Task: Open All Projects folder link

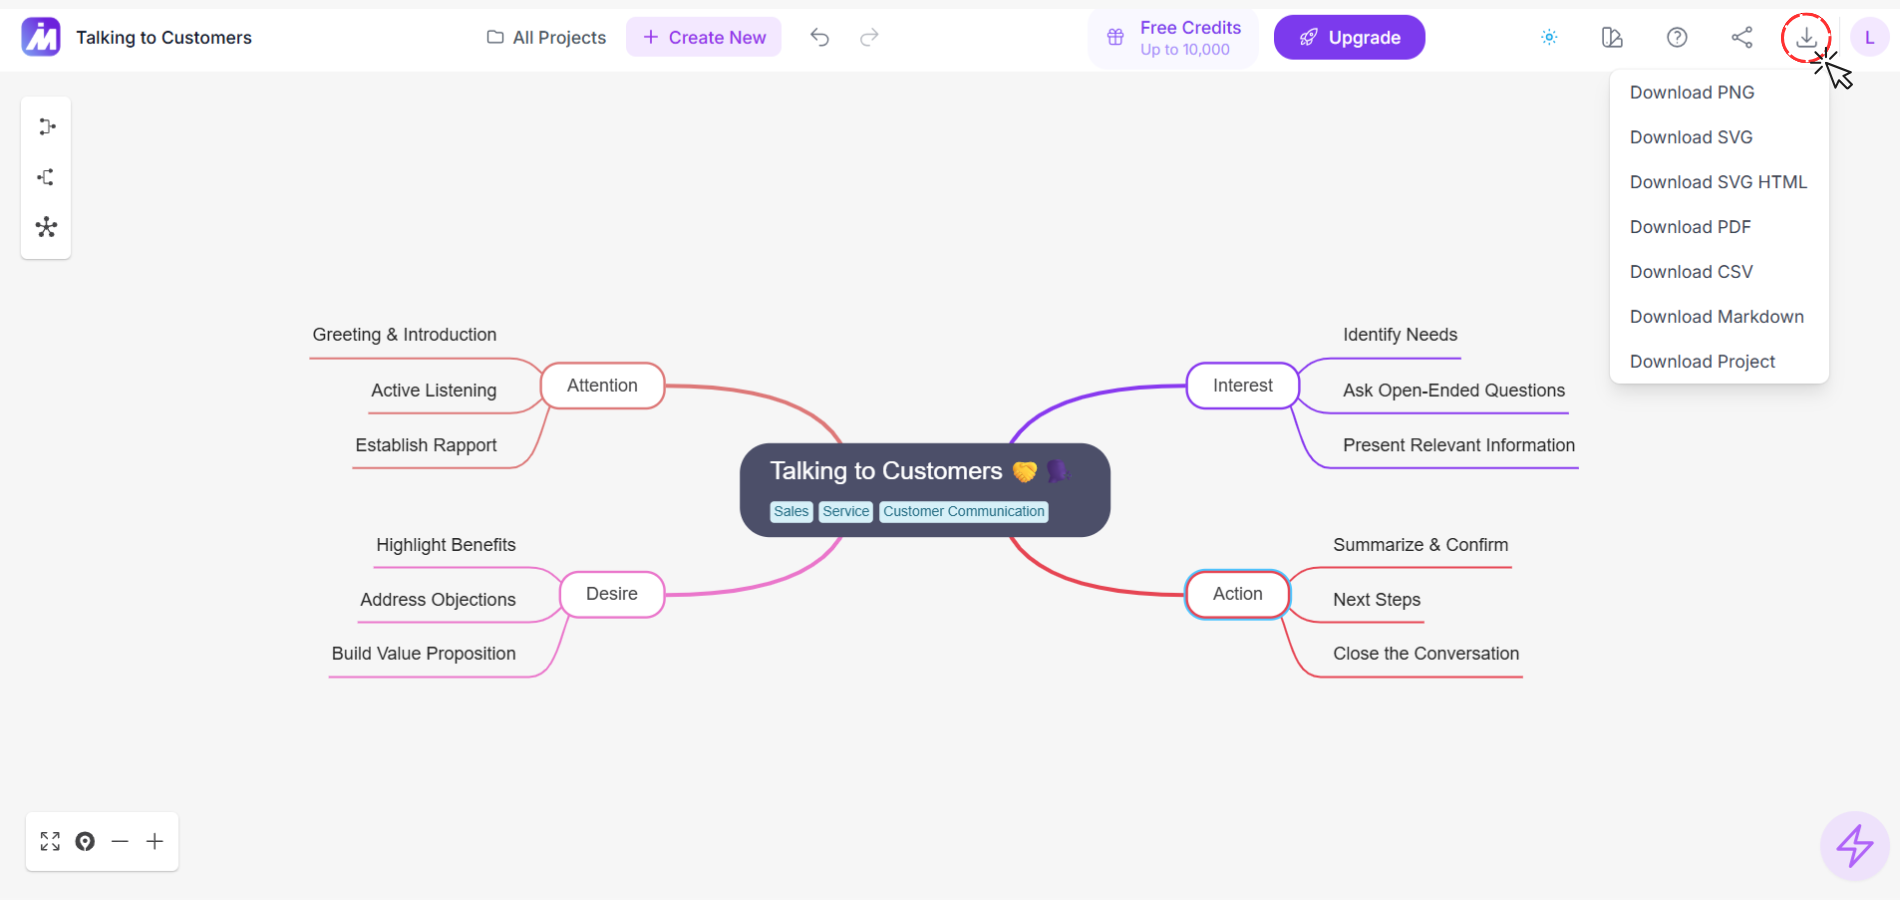Action: click(x=547, y=38)
